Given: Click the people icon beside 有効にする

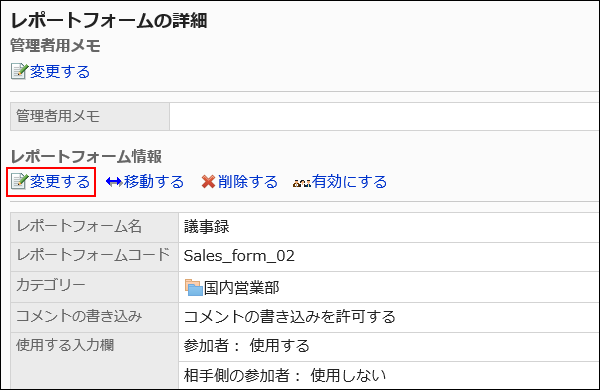Looking at the screenshot, I should (x=302, y=184).
